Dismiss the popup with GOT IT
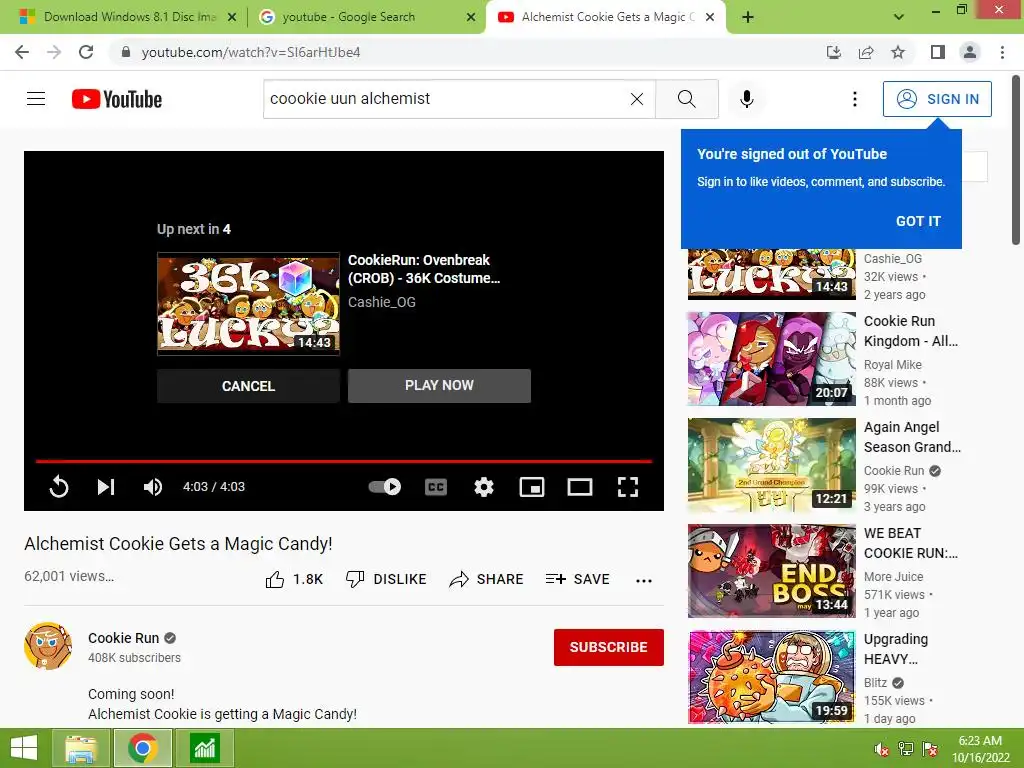This screenshot has height=768, width=1024. click(918, 221)
